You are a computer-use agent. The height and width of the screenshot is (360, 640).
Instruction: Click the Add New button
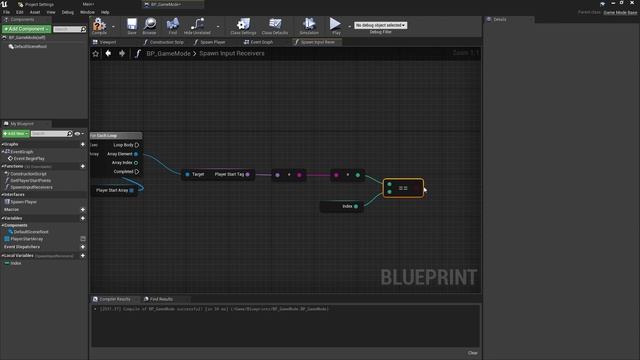click(x=16, y=133)
